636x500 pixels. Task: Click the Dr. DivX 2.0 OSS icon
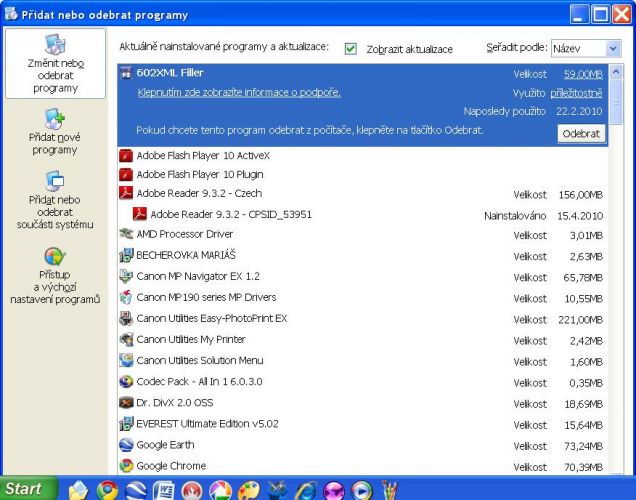click(x=126, y=403)
